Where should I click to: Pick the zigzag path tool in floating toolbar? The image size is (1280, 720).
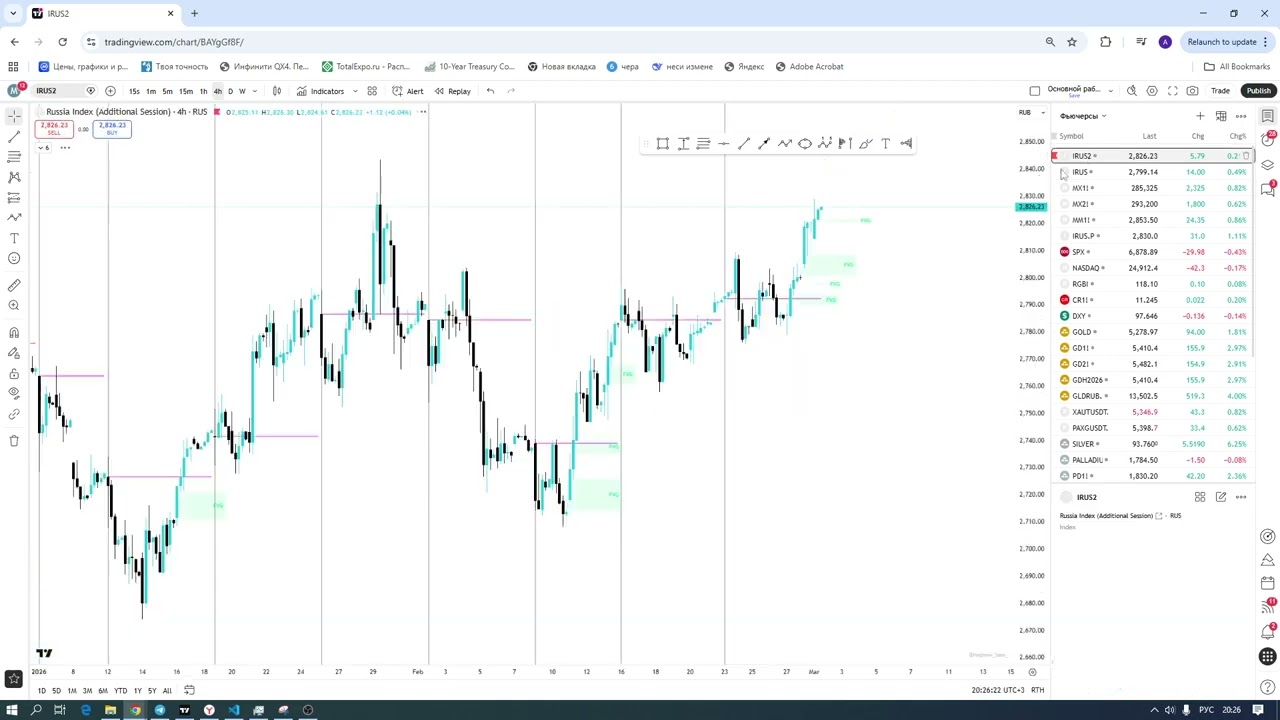click(785, 144)
